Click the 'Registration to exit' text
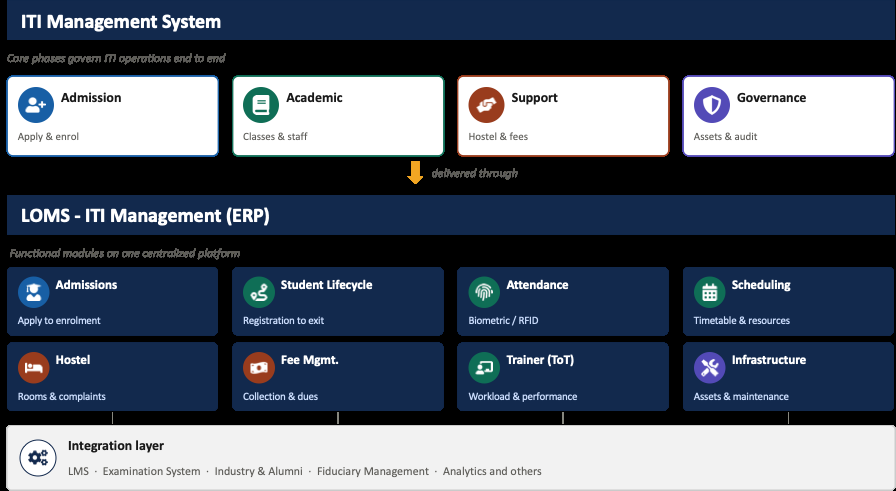The image size is (896, 491). (x=283, y=321)
